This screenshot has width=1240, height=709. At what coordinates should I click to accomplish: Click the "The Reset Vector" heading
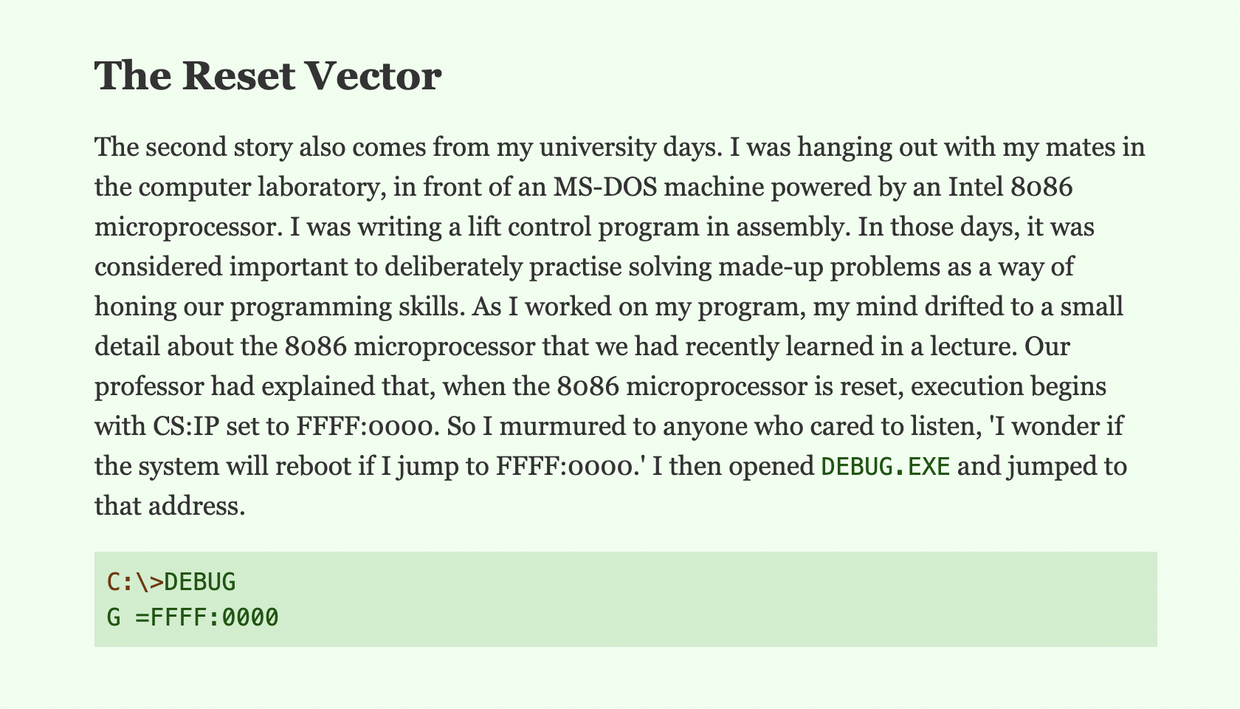[x=267, y=76]
